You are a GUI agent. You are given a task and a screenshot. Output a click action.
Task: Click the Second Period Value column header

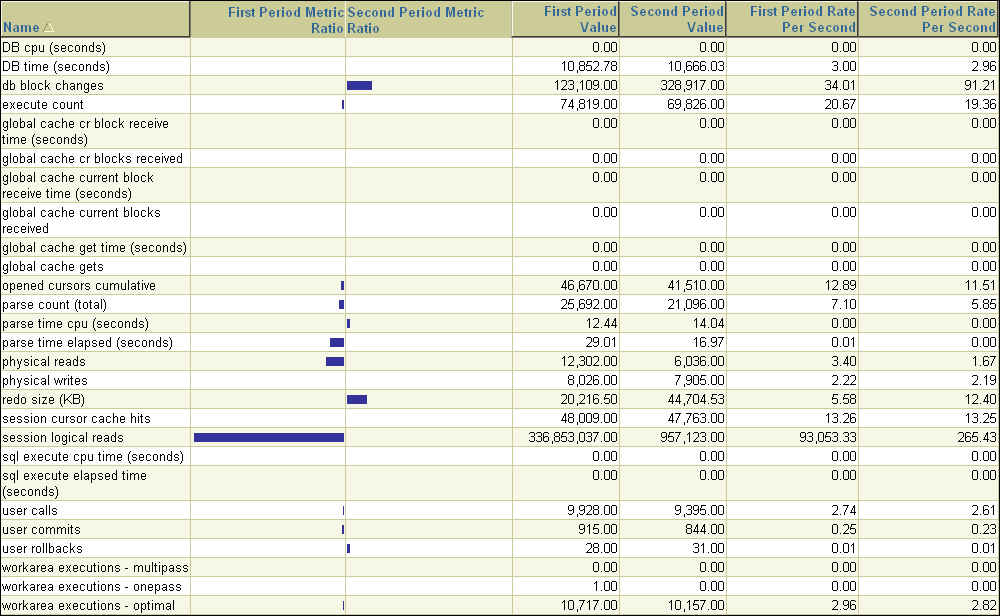coord(674,18)
